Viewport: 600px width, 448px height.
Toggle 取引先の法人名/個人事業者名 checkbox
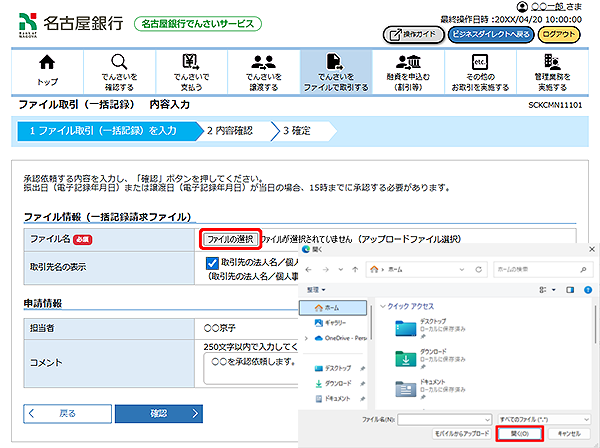211,264
